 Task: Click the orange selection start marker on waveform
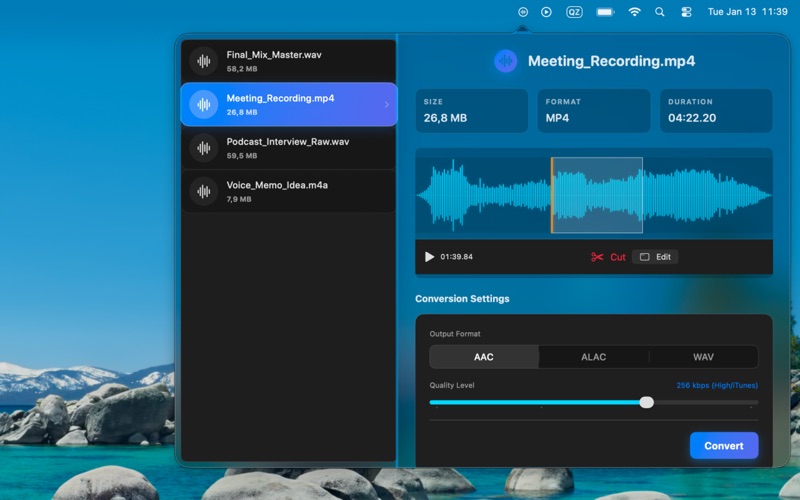(552, 195)
